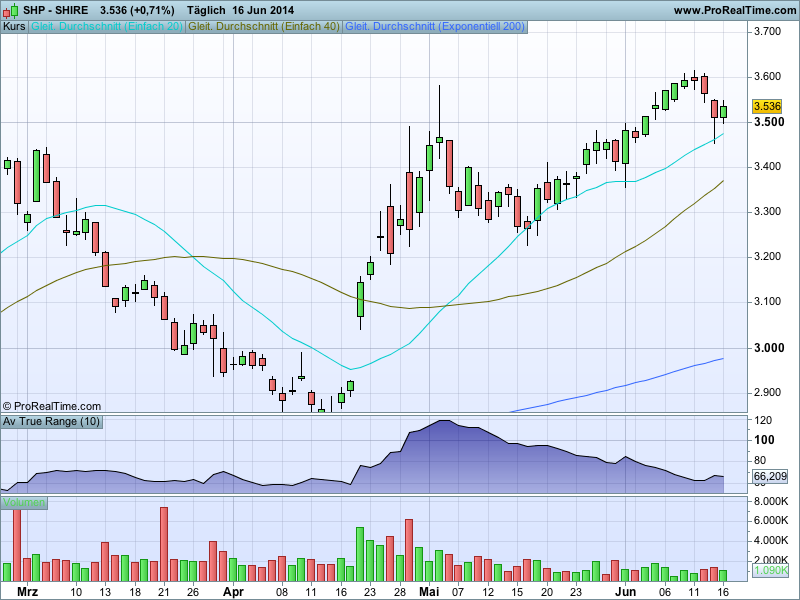Click the 3.700 price axis label

pyautogui.click(x=767, y=32)
